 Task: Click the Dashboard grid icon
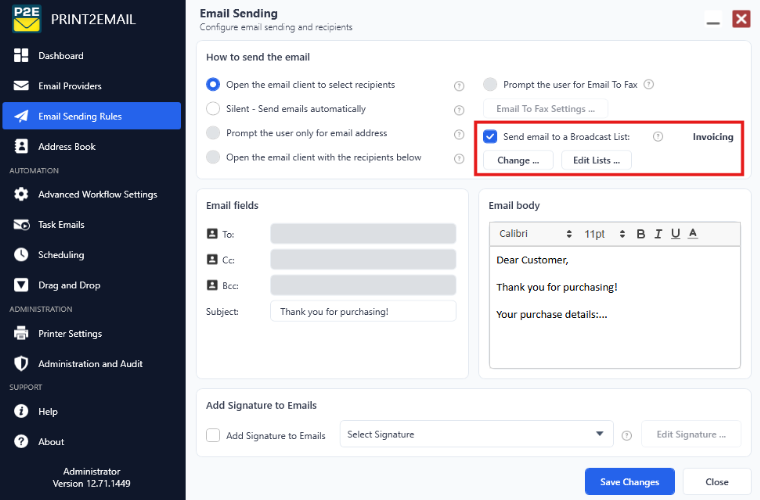coord(21,55)
